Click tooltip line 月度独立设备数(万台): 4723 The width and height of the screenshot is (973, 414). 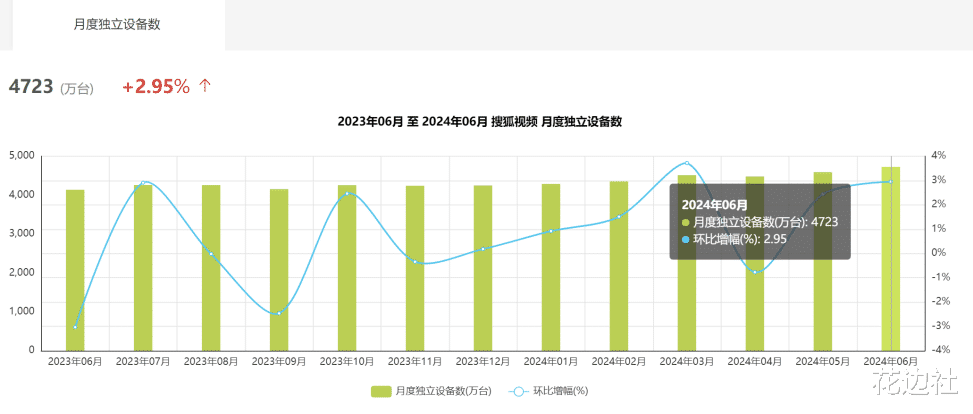[761, 222]
